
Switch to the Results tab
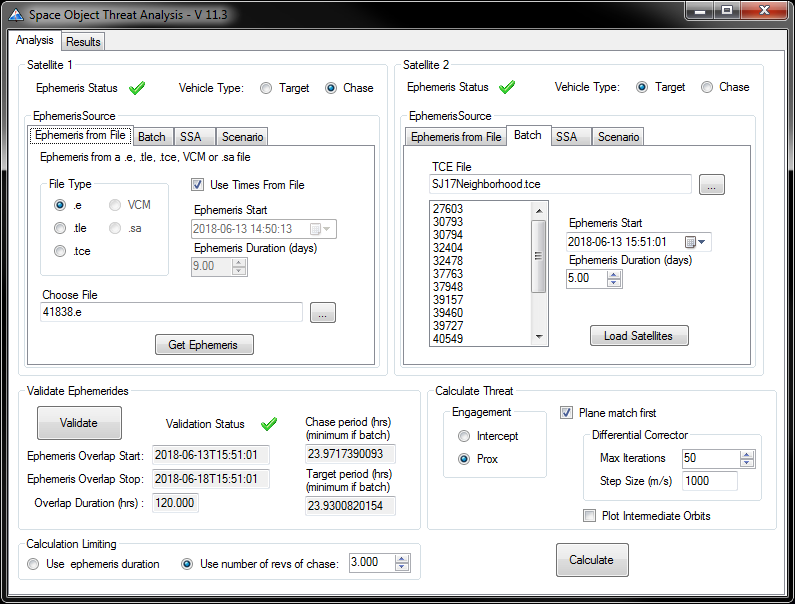(x=83, y=42)
